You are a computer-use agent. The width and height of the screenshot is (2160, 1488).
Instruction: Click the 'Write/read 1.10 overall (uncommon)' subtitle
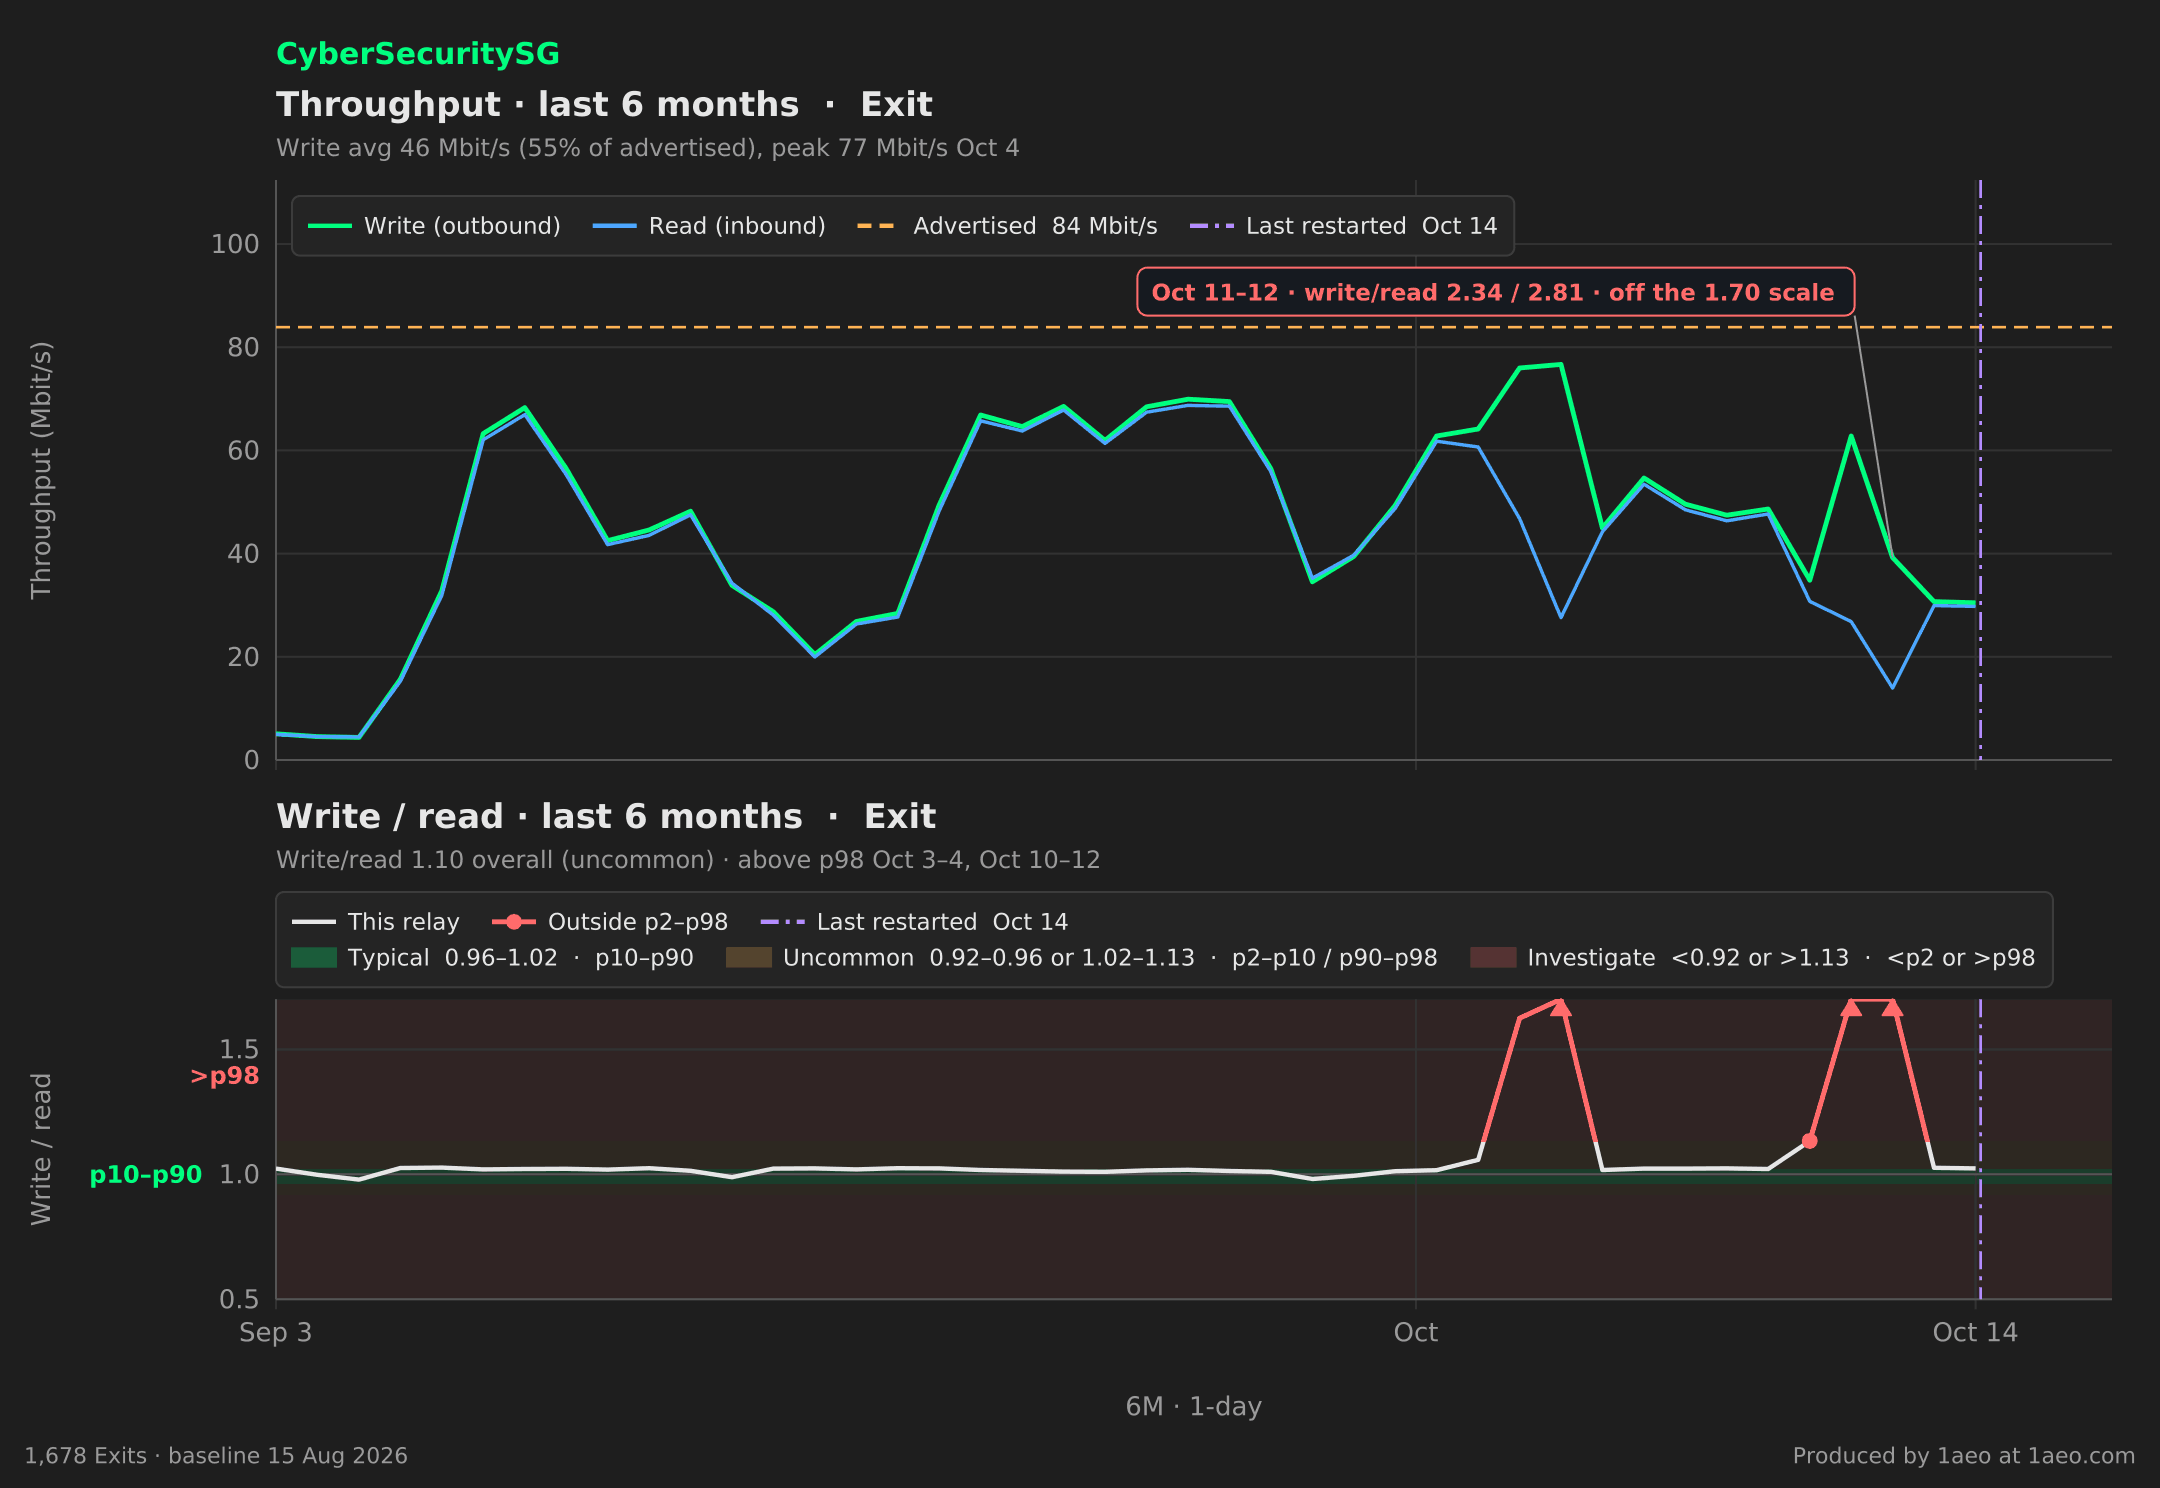click(x=688, y=860)
